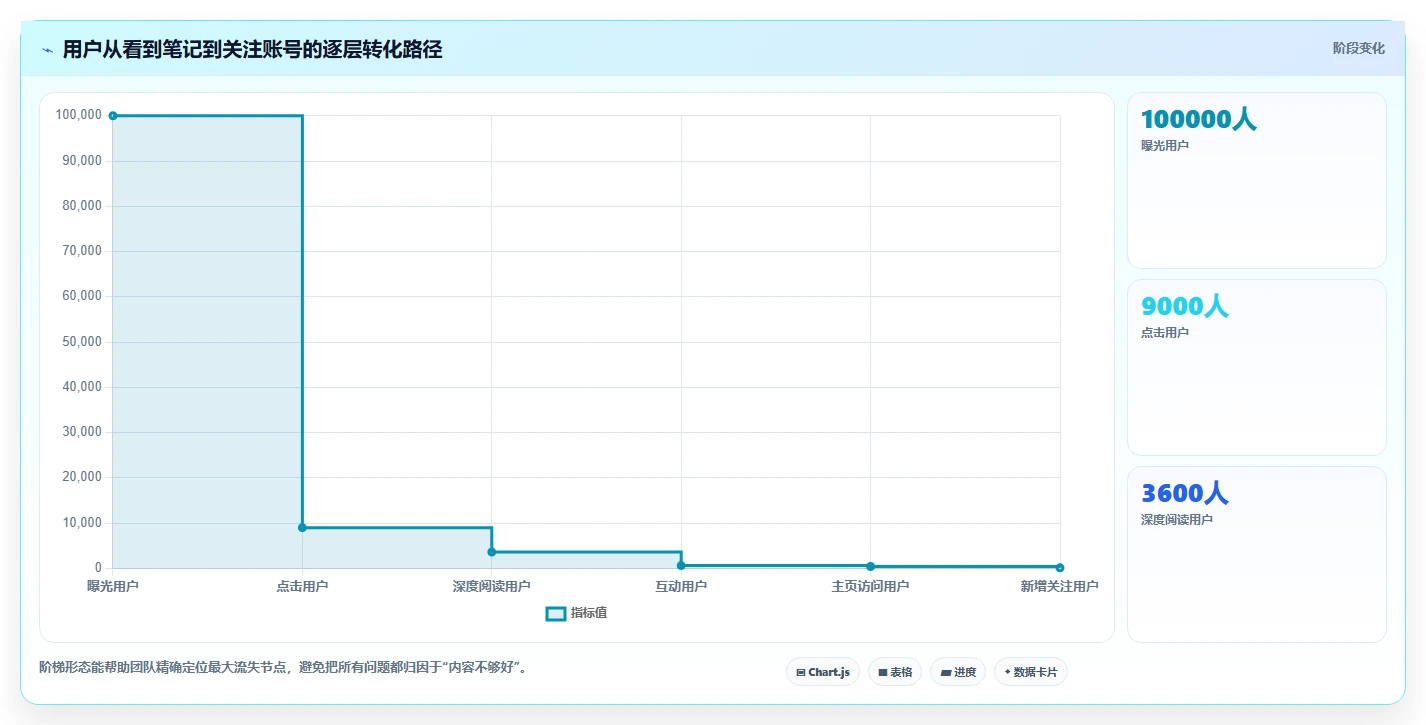Image resolution: width=1426 pixels, height=725 pixels.
Task: Click the 80,000 y-axis label
Action: (x=82, y=205)
